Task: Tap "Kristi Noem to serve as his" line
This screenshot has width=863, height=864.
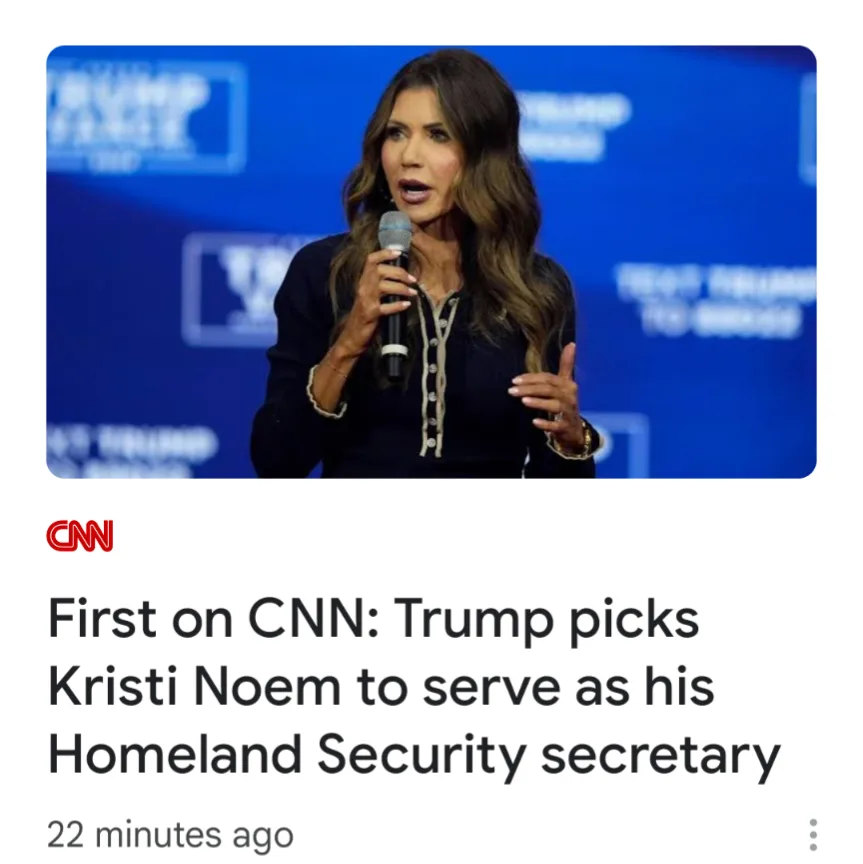Action: 381,687
